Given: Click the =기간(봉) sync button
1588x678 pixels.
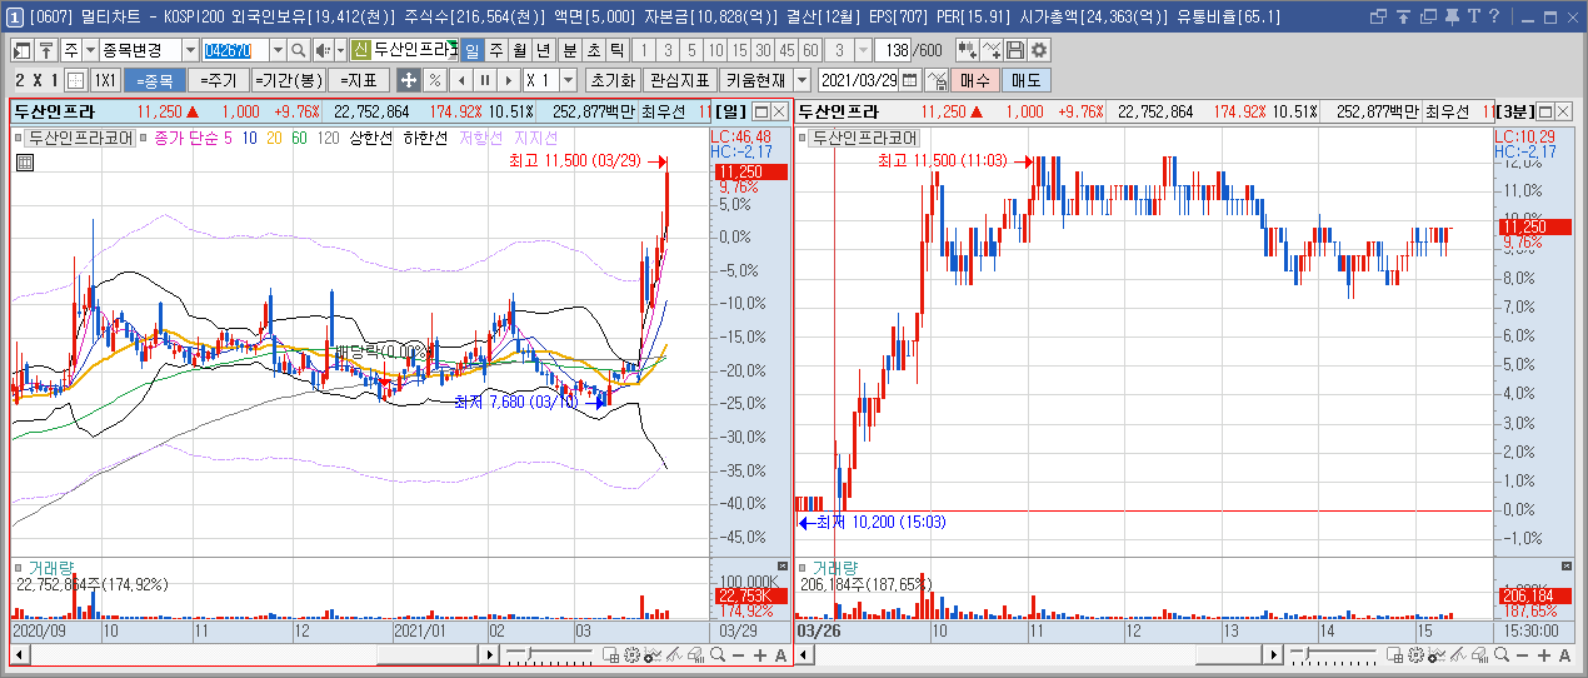Looking at the screenshot, I should 288,81.
